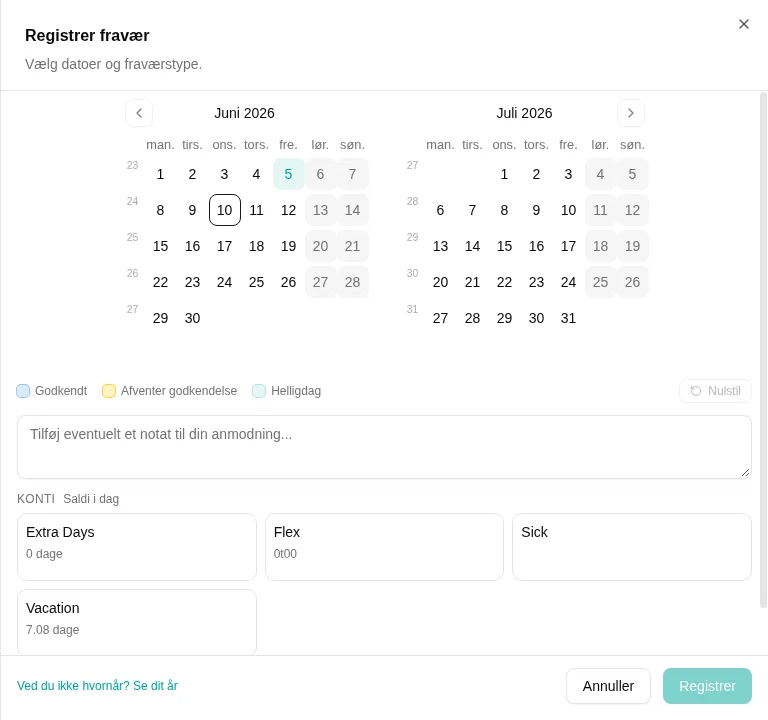Select July 15 in the calendar
This screenshot has height=720, width=768.
pos(504,246)
